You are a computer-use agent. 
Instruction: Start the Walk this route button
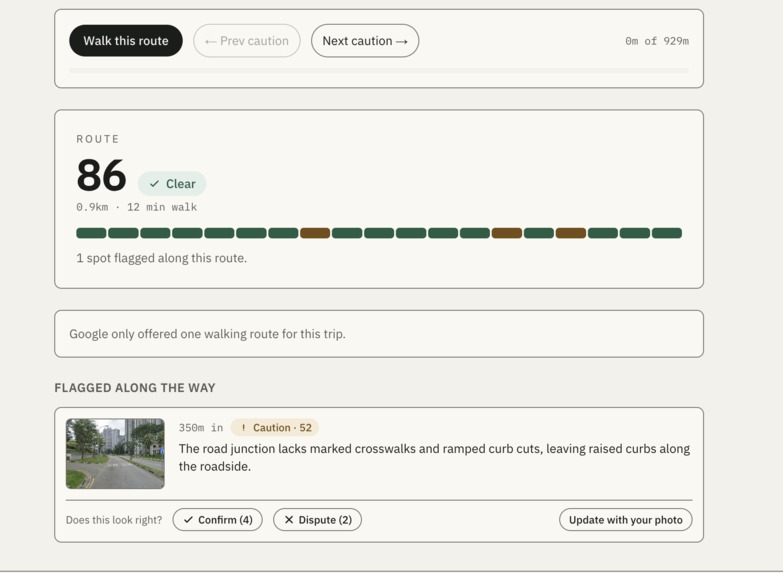pyautogui.click(x=126, y=40)
